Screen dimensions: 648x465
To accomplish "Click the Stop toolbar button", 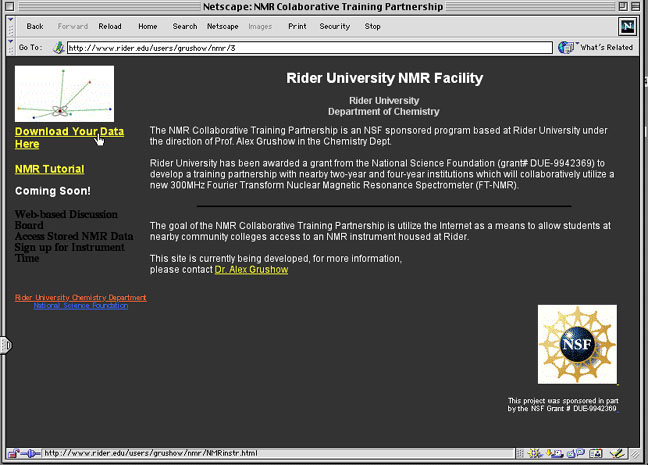I will (372, 26).
